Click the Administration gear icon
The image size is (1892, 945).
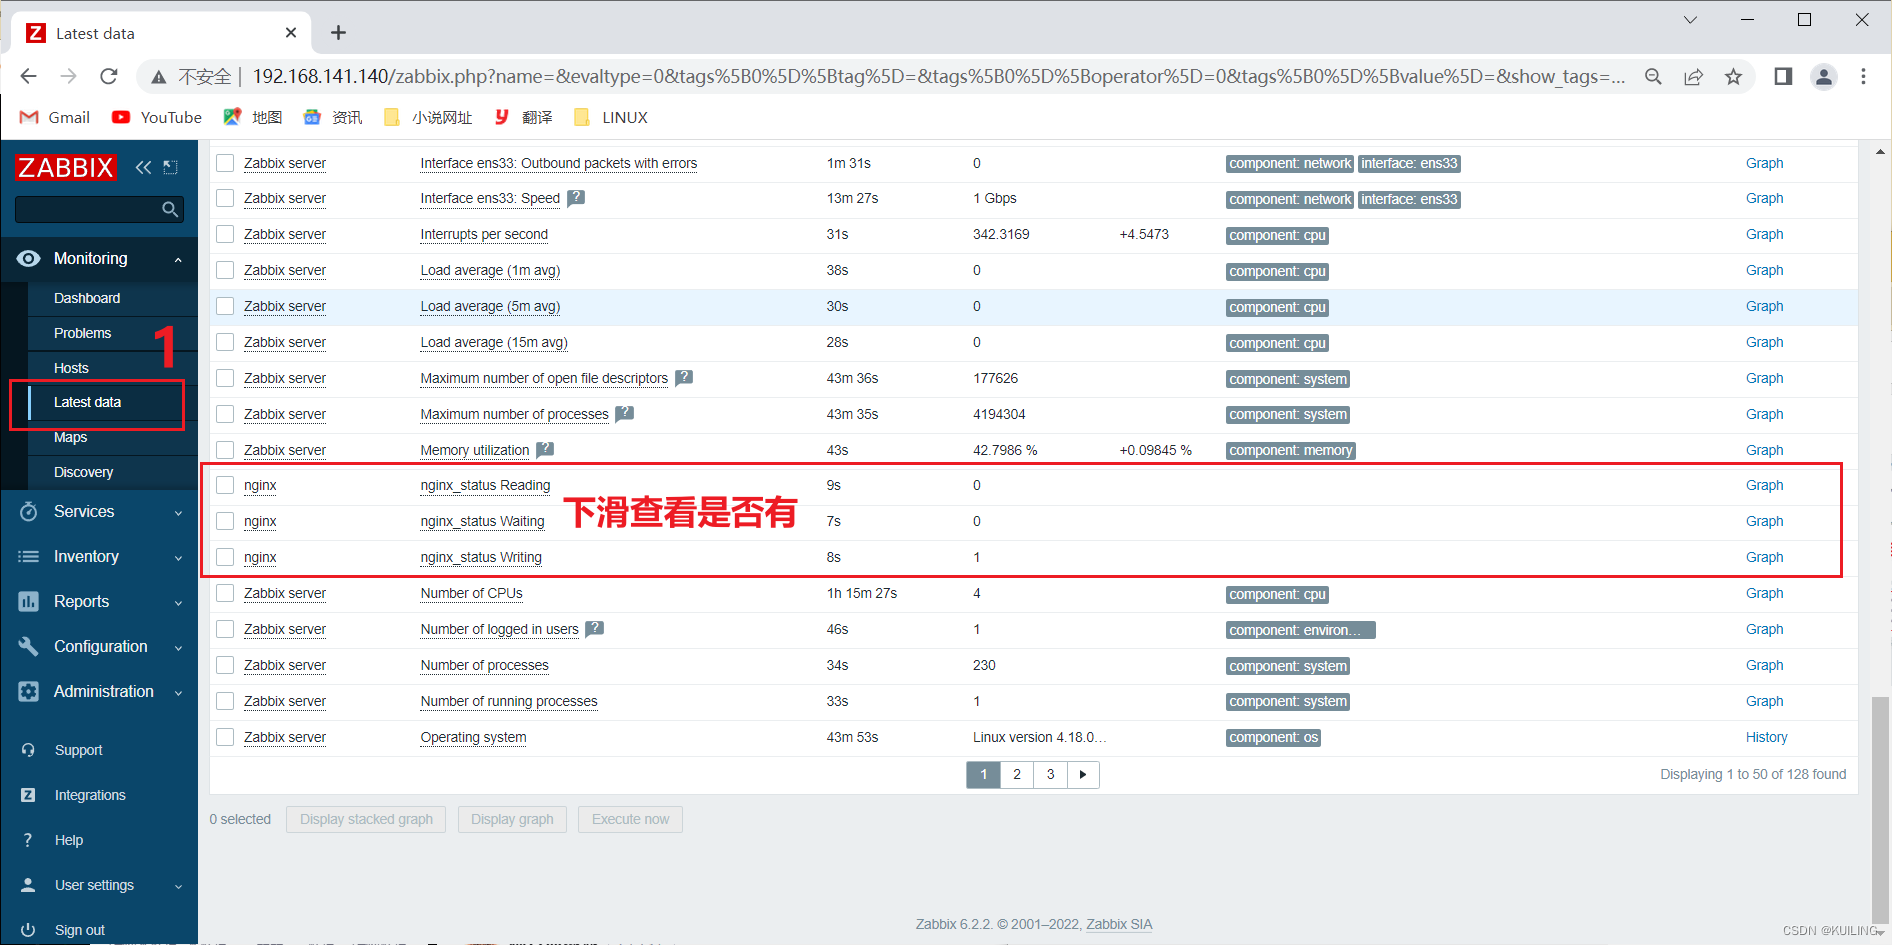click(x=29, y=691)
